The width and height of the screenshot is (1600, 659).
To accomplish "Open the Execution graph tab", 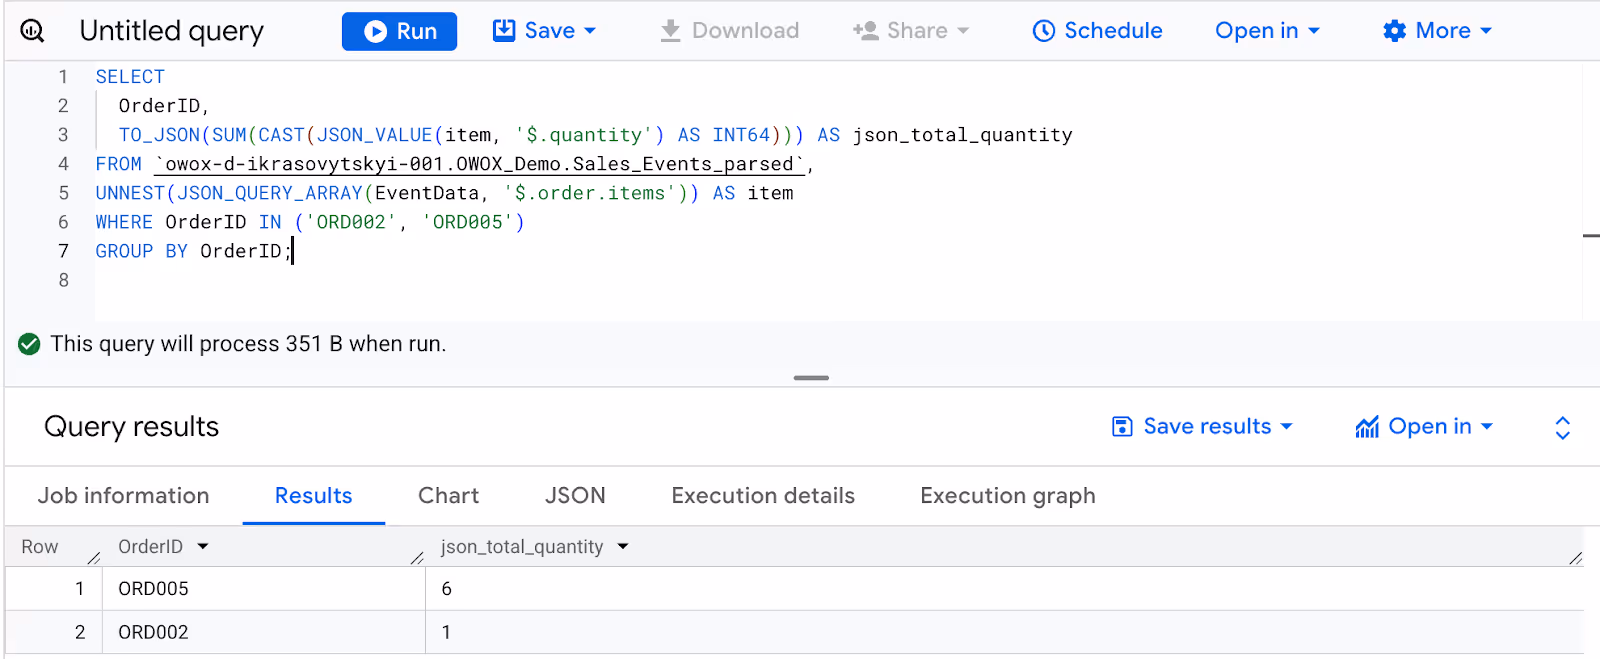I will coord(1008,496).
